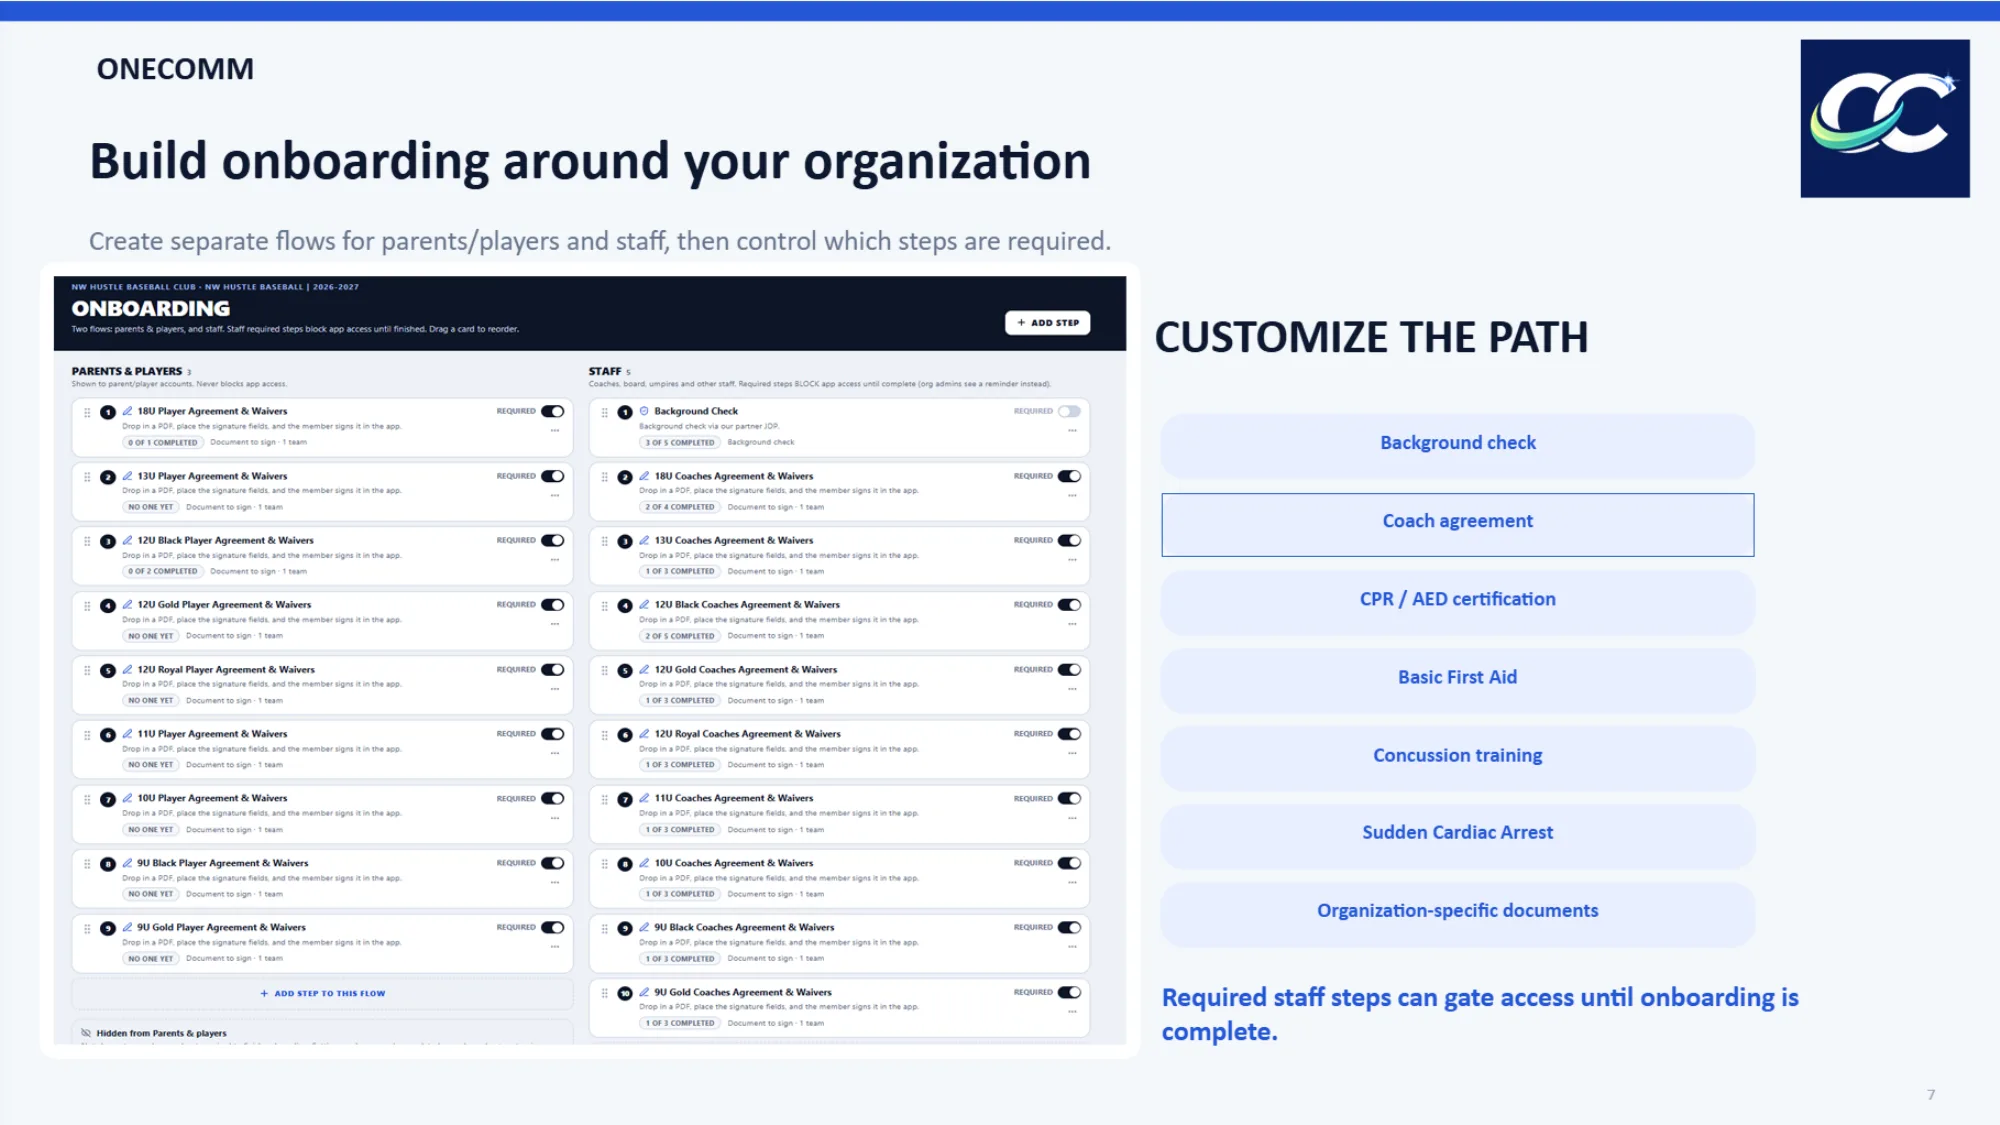Click pen icon of 13U Player Agreement & Waivers
The width and height of the screenshot is (2000, 1125).
click(x=128, y=476)
